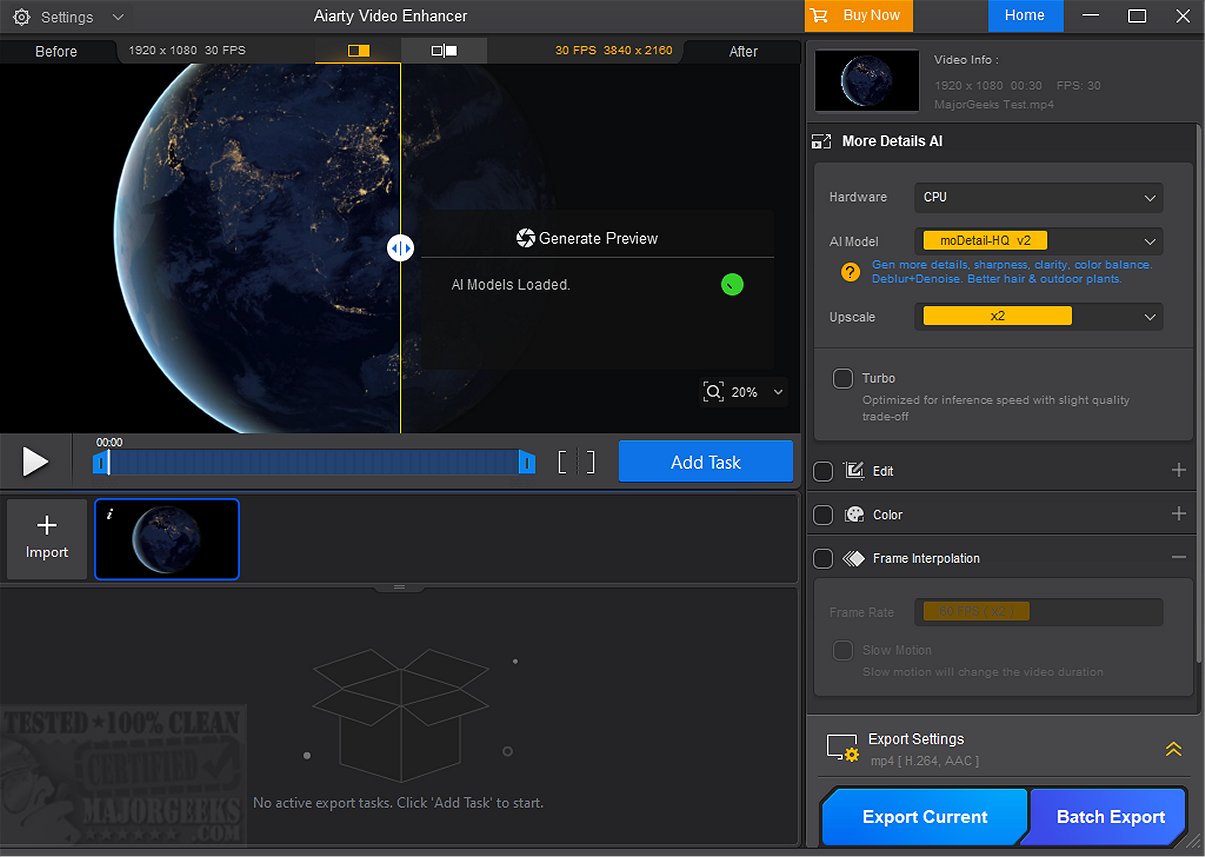The image size is (1205, 857).
Task: Click the split-view compare mode icon
Action: (358, 50)
